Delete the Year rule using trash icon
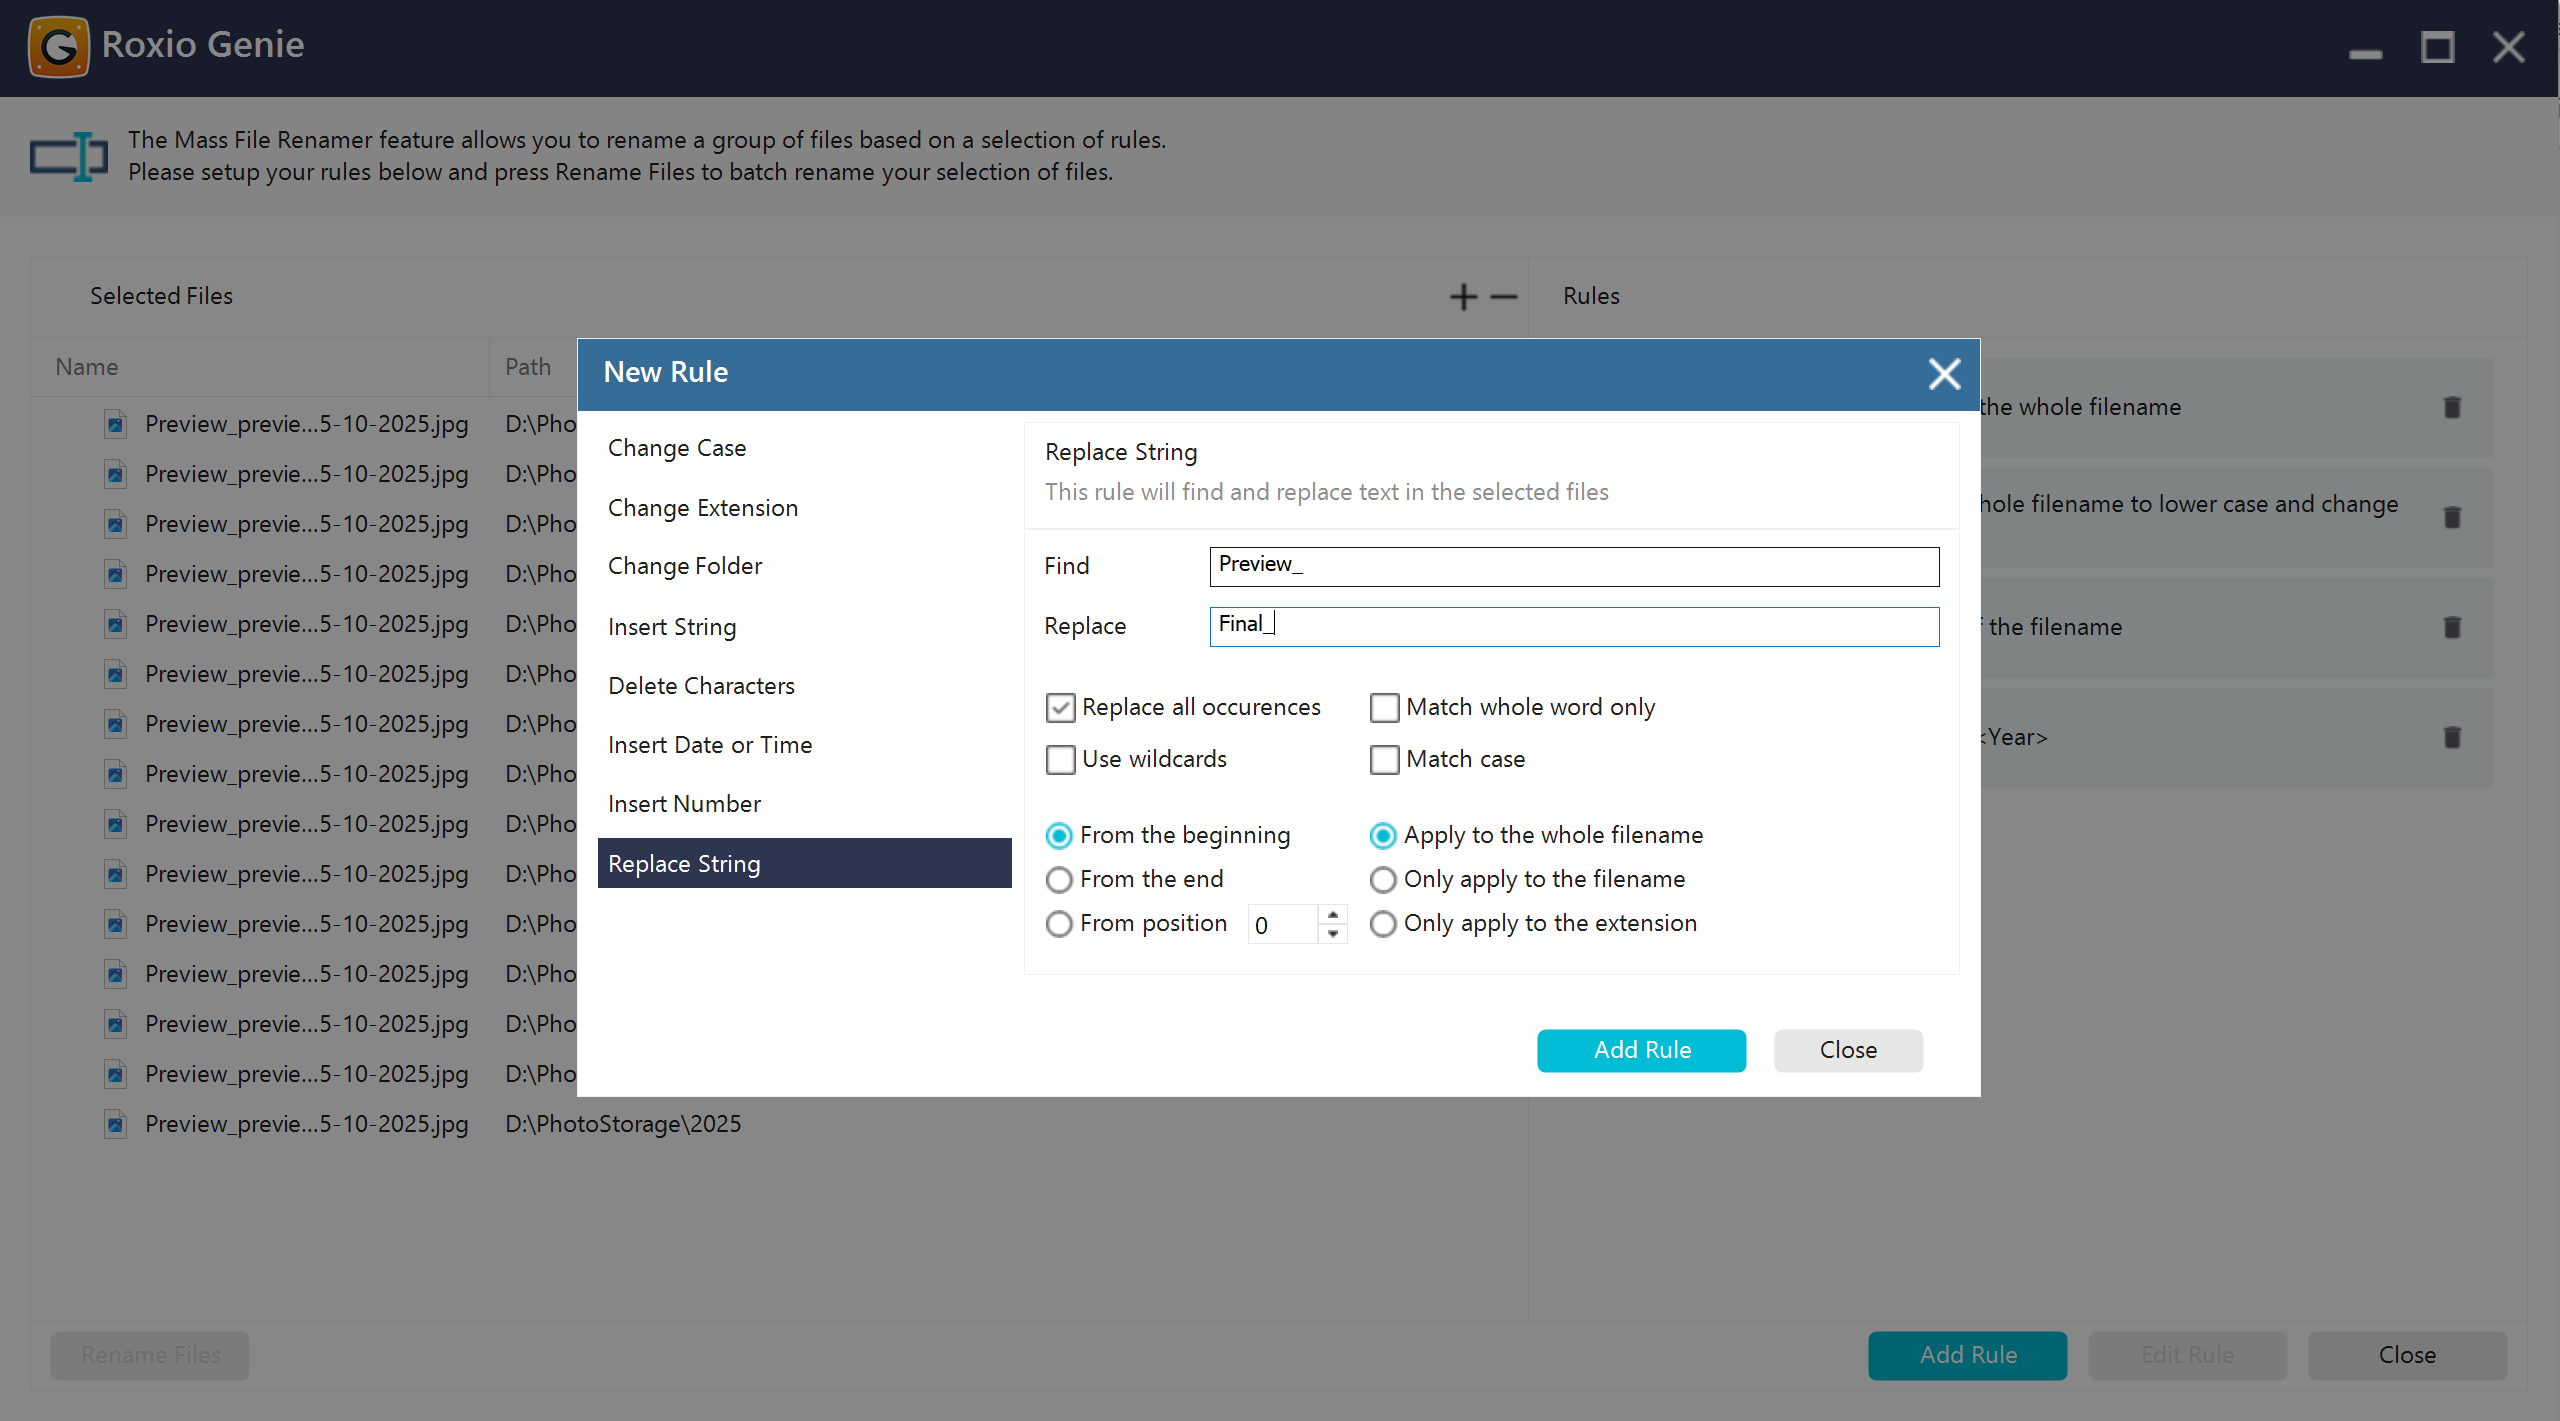Screen dimensions: 2560x1421 click(x=2452, y=737)
